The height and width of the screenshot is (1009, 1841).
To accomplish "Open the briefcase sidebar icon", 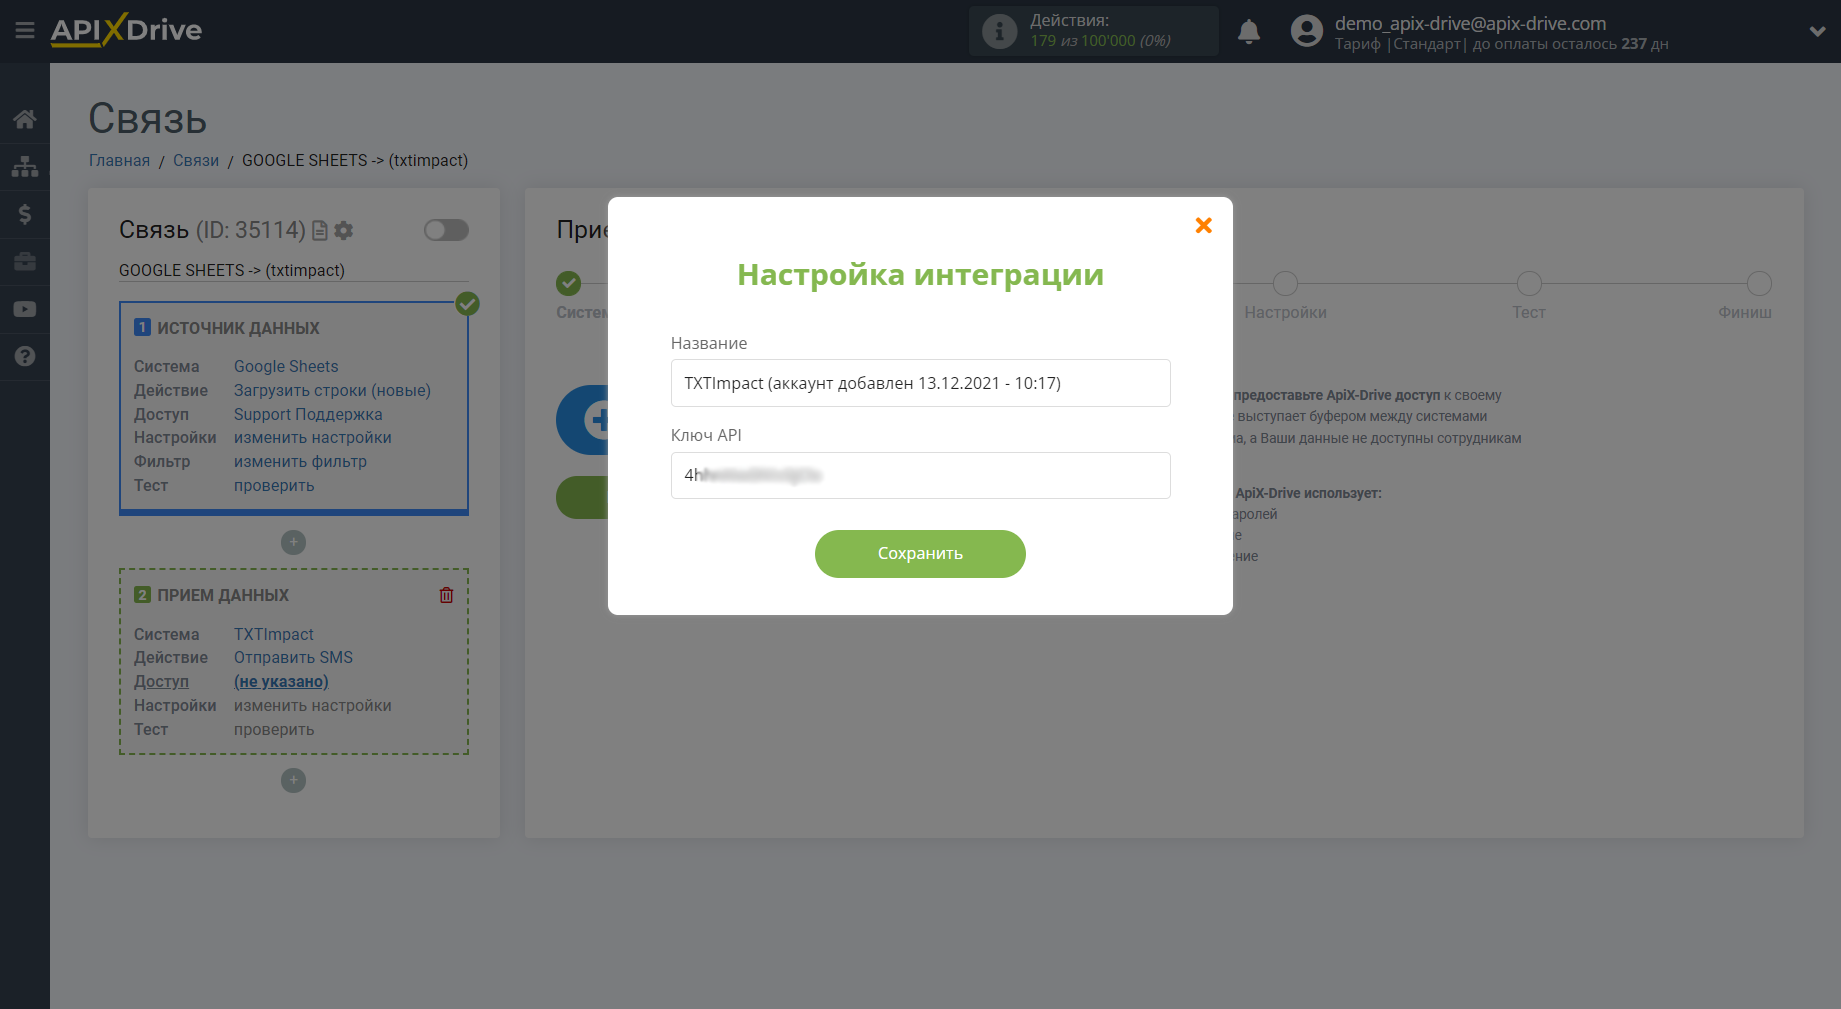I will (x=25, y=262).
